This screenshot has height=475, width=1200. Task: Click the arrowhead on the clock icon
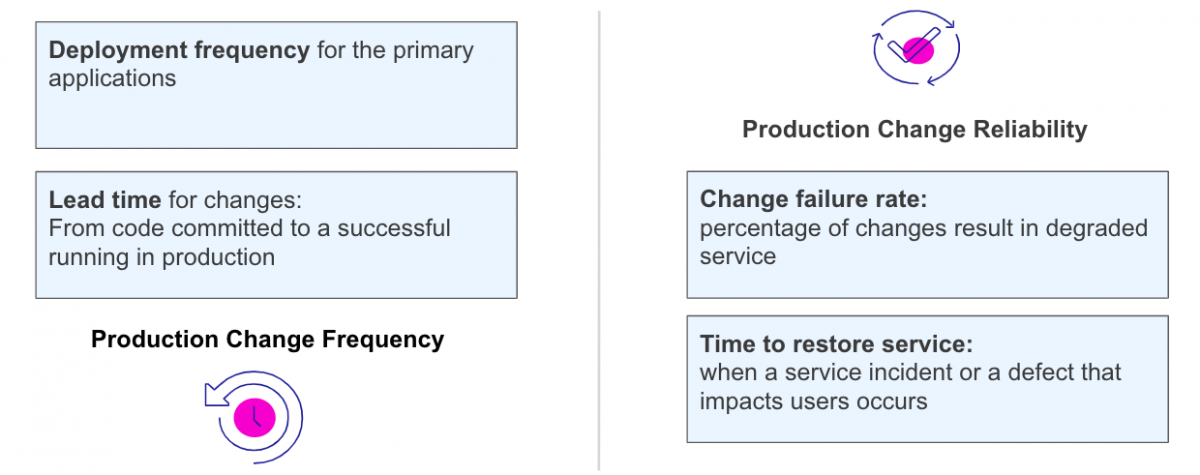click(213, 397)
